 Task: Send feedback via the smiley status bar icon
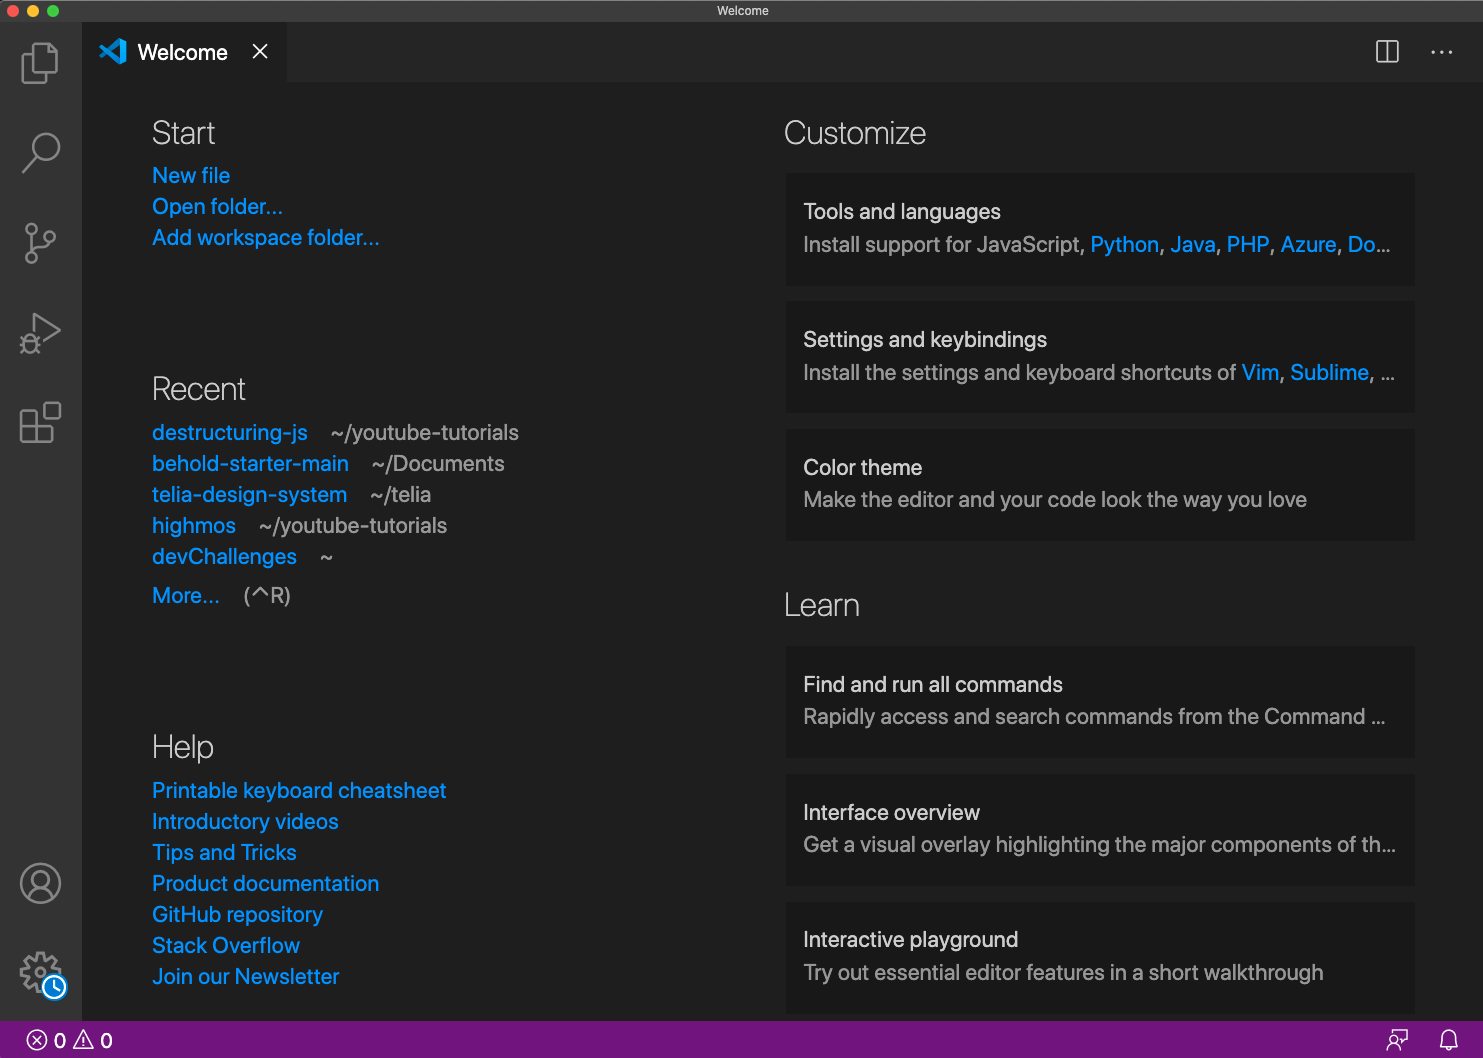click(1397, 1039)
